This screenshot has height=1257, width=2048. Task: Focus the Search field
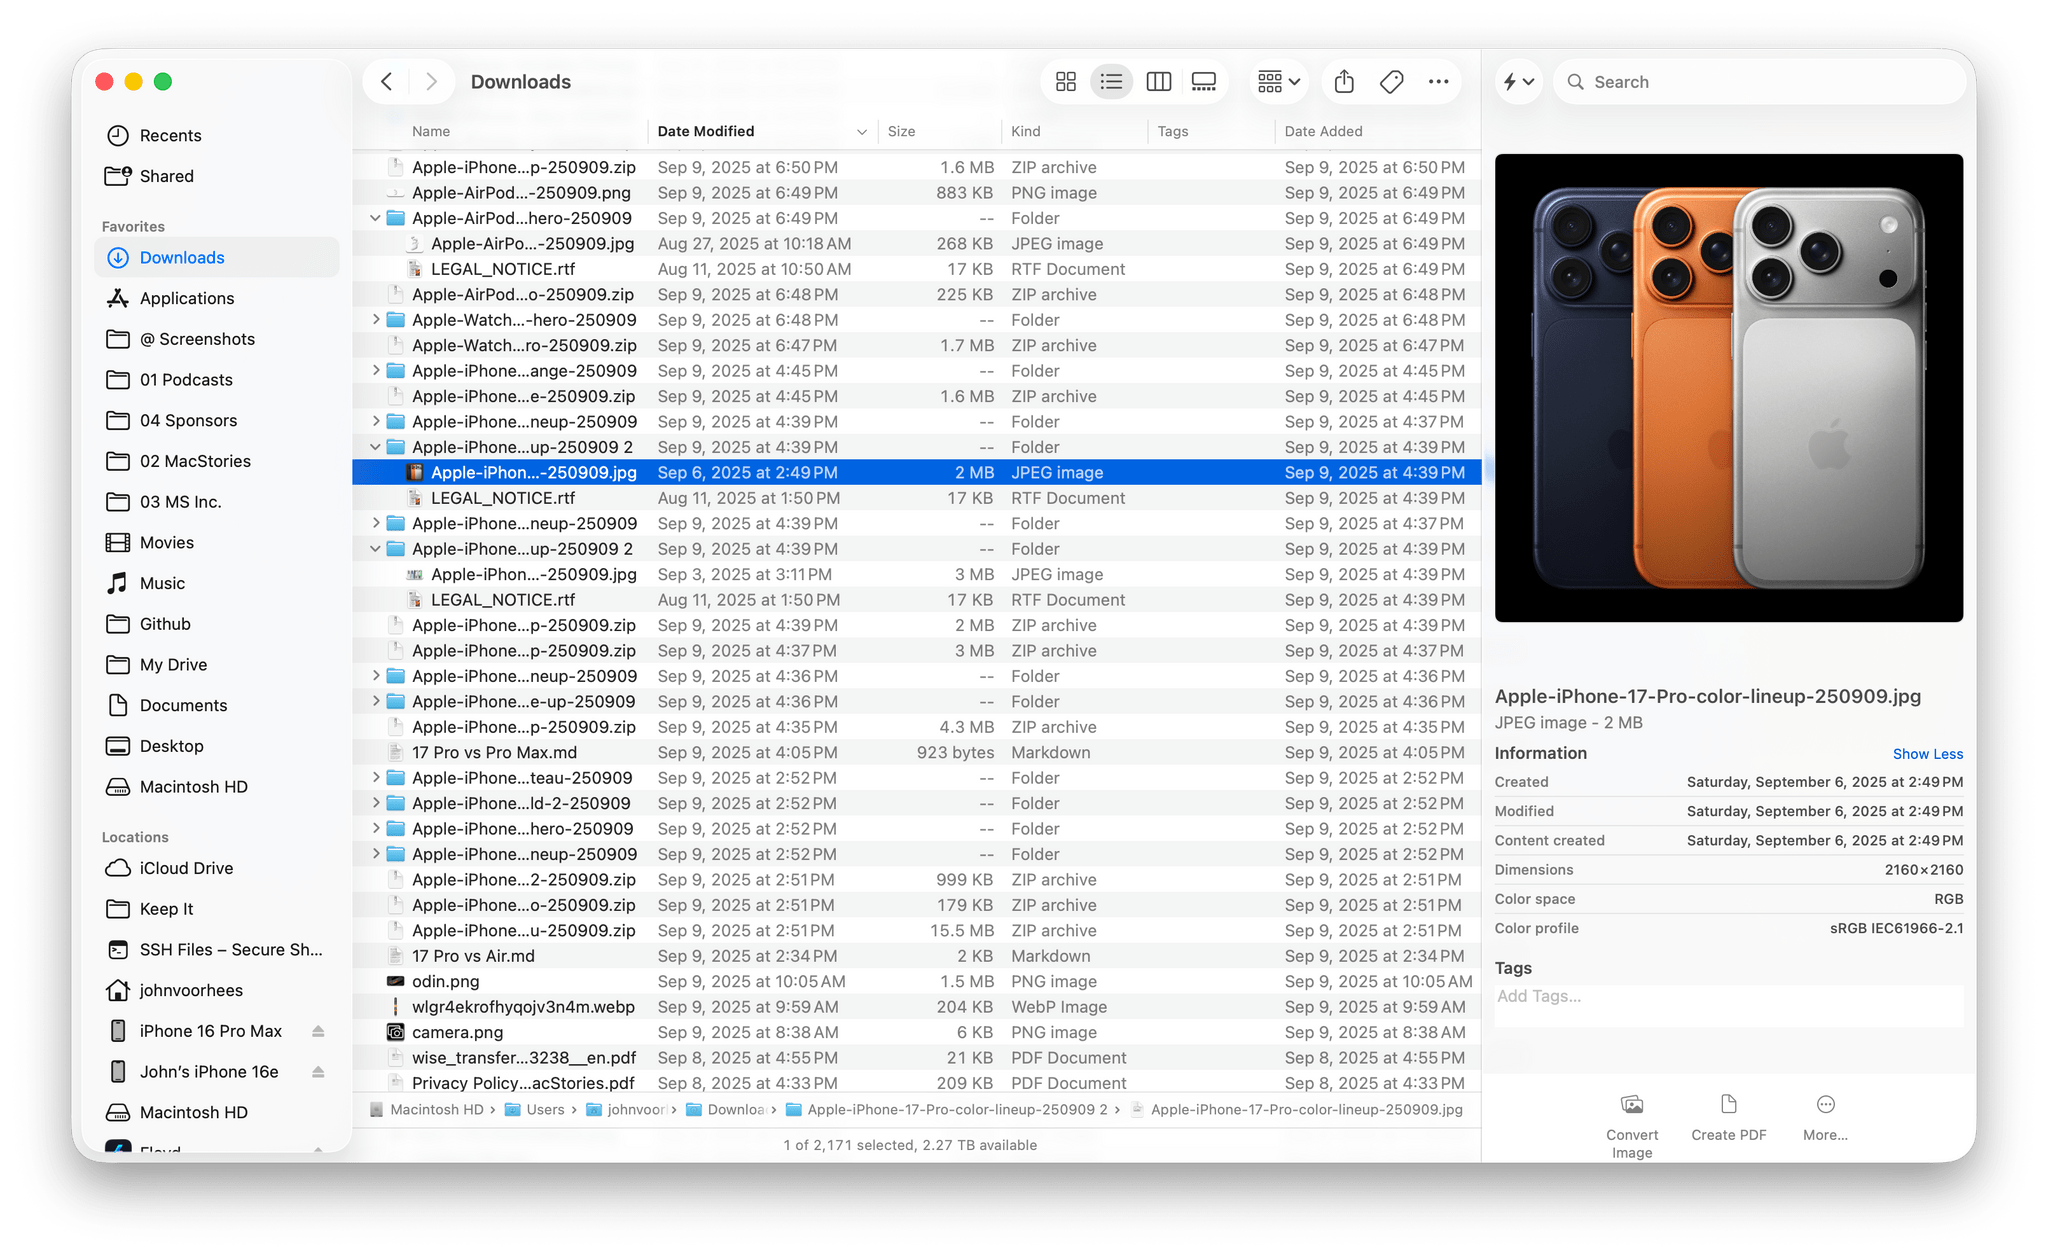pyautogui.click(x=1760, y=82)
